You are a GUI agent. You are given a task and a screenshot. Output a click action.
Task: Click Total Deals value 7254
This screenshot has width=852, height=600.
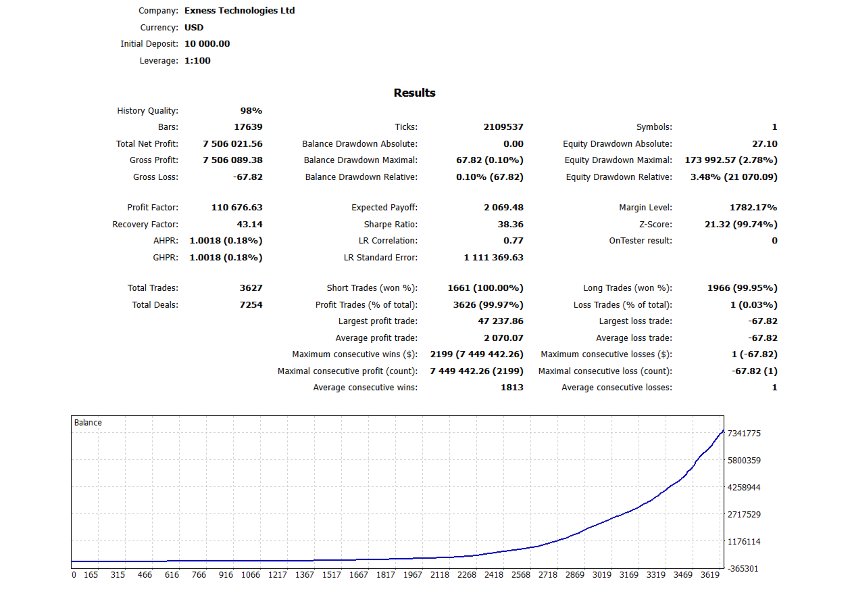251,304
